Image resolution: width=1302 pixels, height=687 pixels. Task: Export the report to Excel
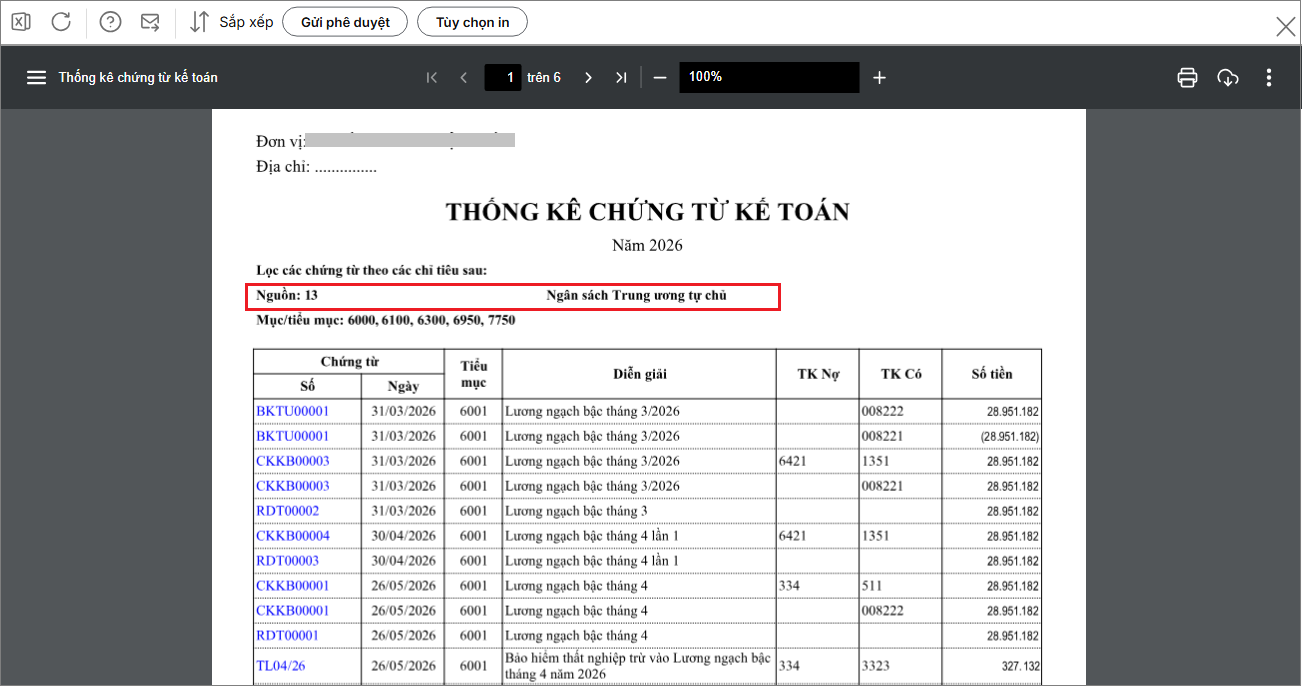coord(21,21)
